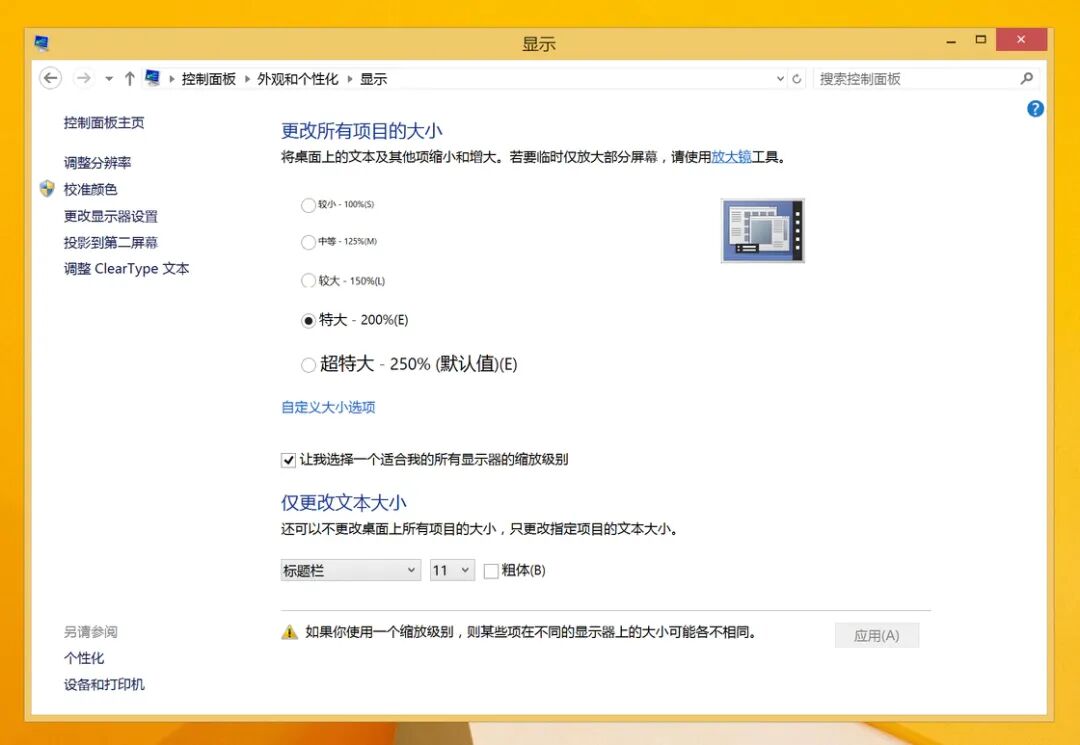Close the 显示 window
The width and height of the screenshot is (1080, 745).
coord(1021,39)
